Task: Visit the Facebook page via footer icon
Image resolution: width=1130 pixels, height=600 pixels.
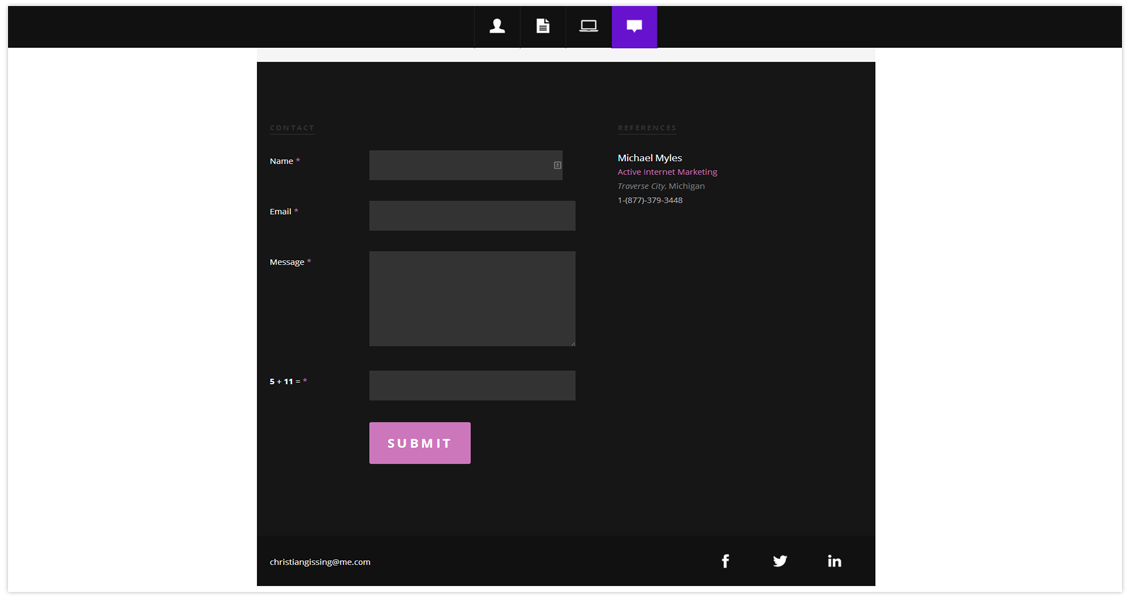Action: coord(725,561)
